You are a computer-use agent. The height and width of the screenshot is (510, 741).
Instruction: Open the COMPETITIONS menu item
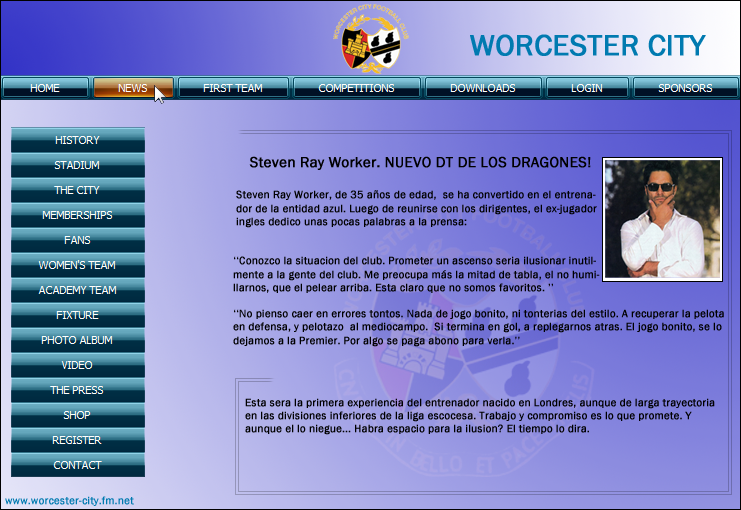pyautogui.click(x=356, y=88)
